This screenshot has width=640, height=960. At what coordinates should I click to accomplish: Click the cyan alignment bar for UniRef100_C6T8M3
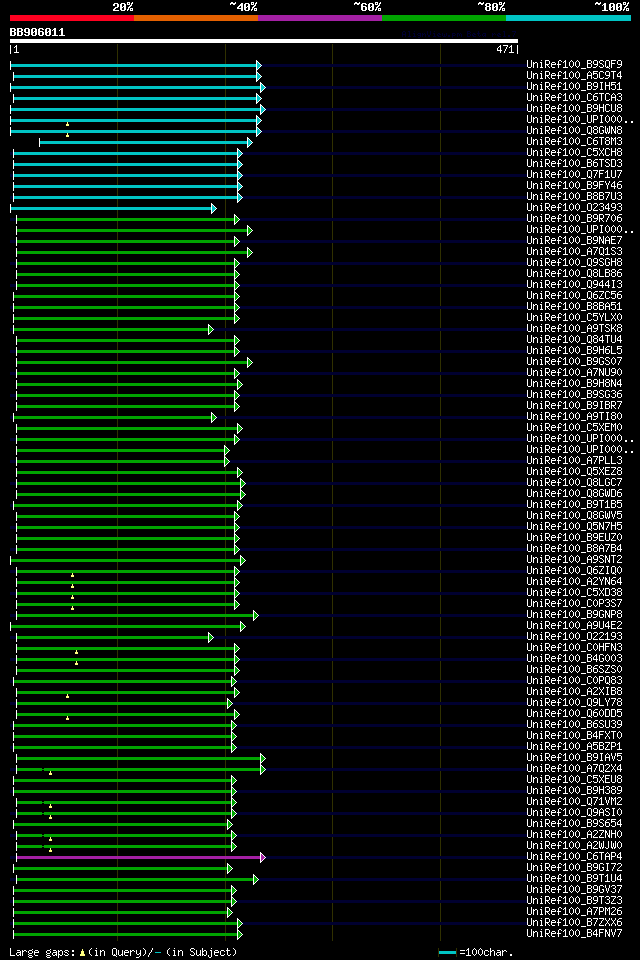pyautogui.click(x=146, y=143)
